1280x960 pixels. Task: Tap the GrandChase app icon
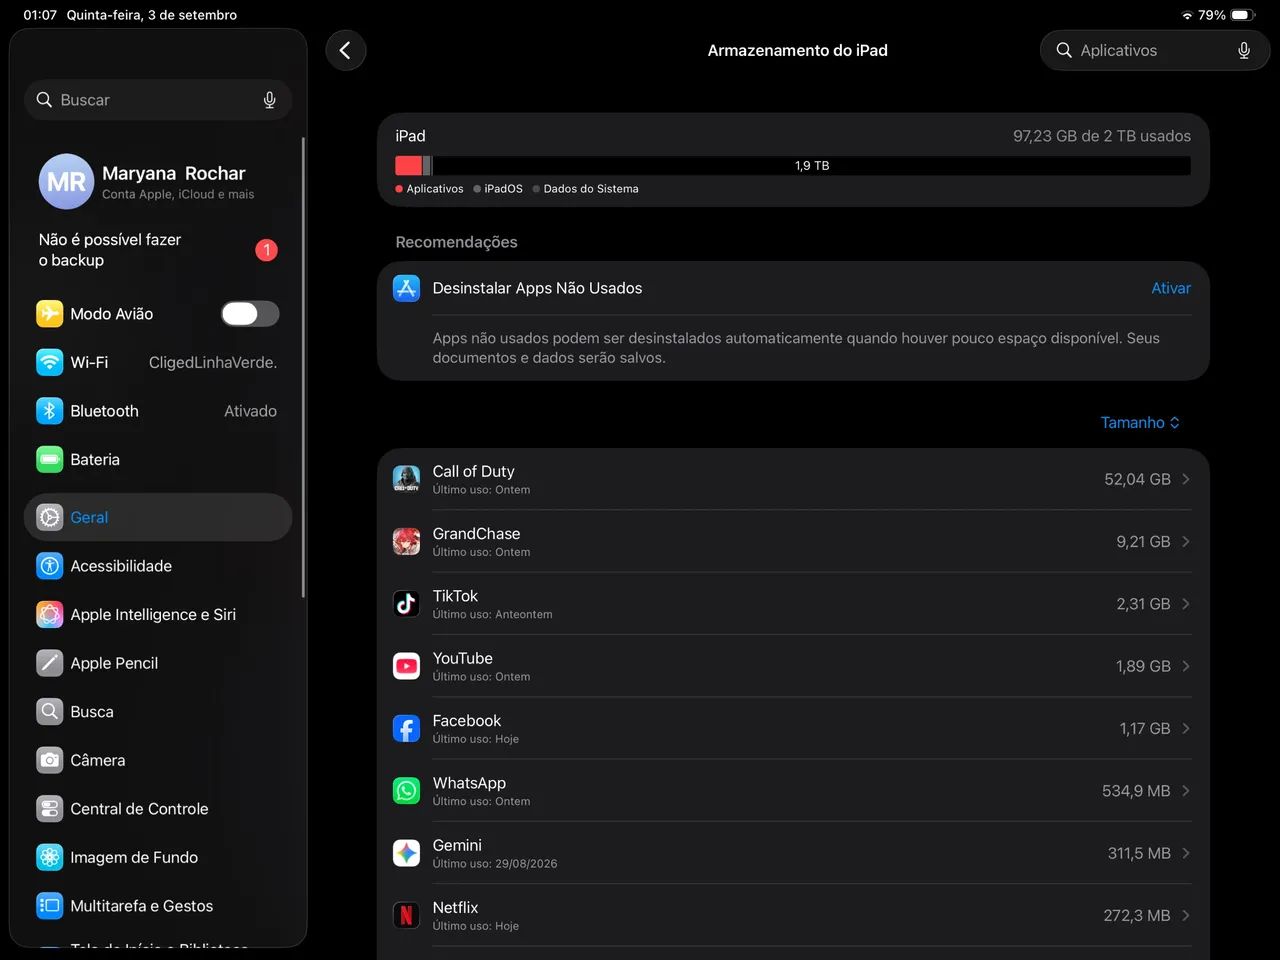pyautogui.click(x=406, y=541)
